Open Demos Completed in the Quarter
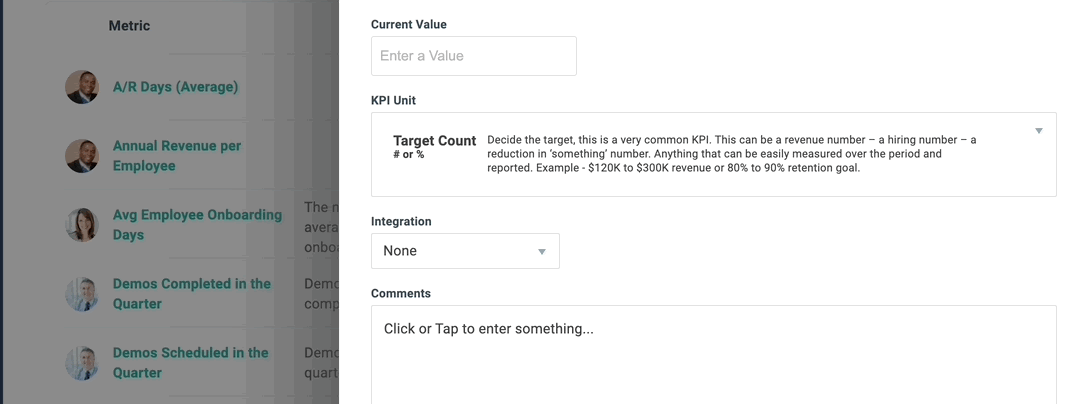Screen dimensions: 1080x404 191,294
